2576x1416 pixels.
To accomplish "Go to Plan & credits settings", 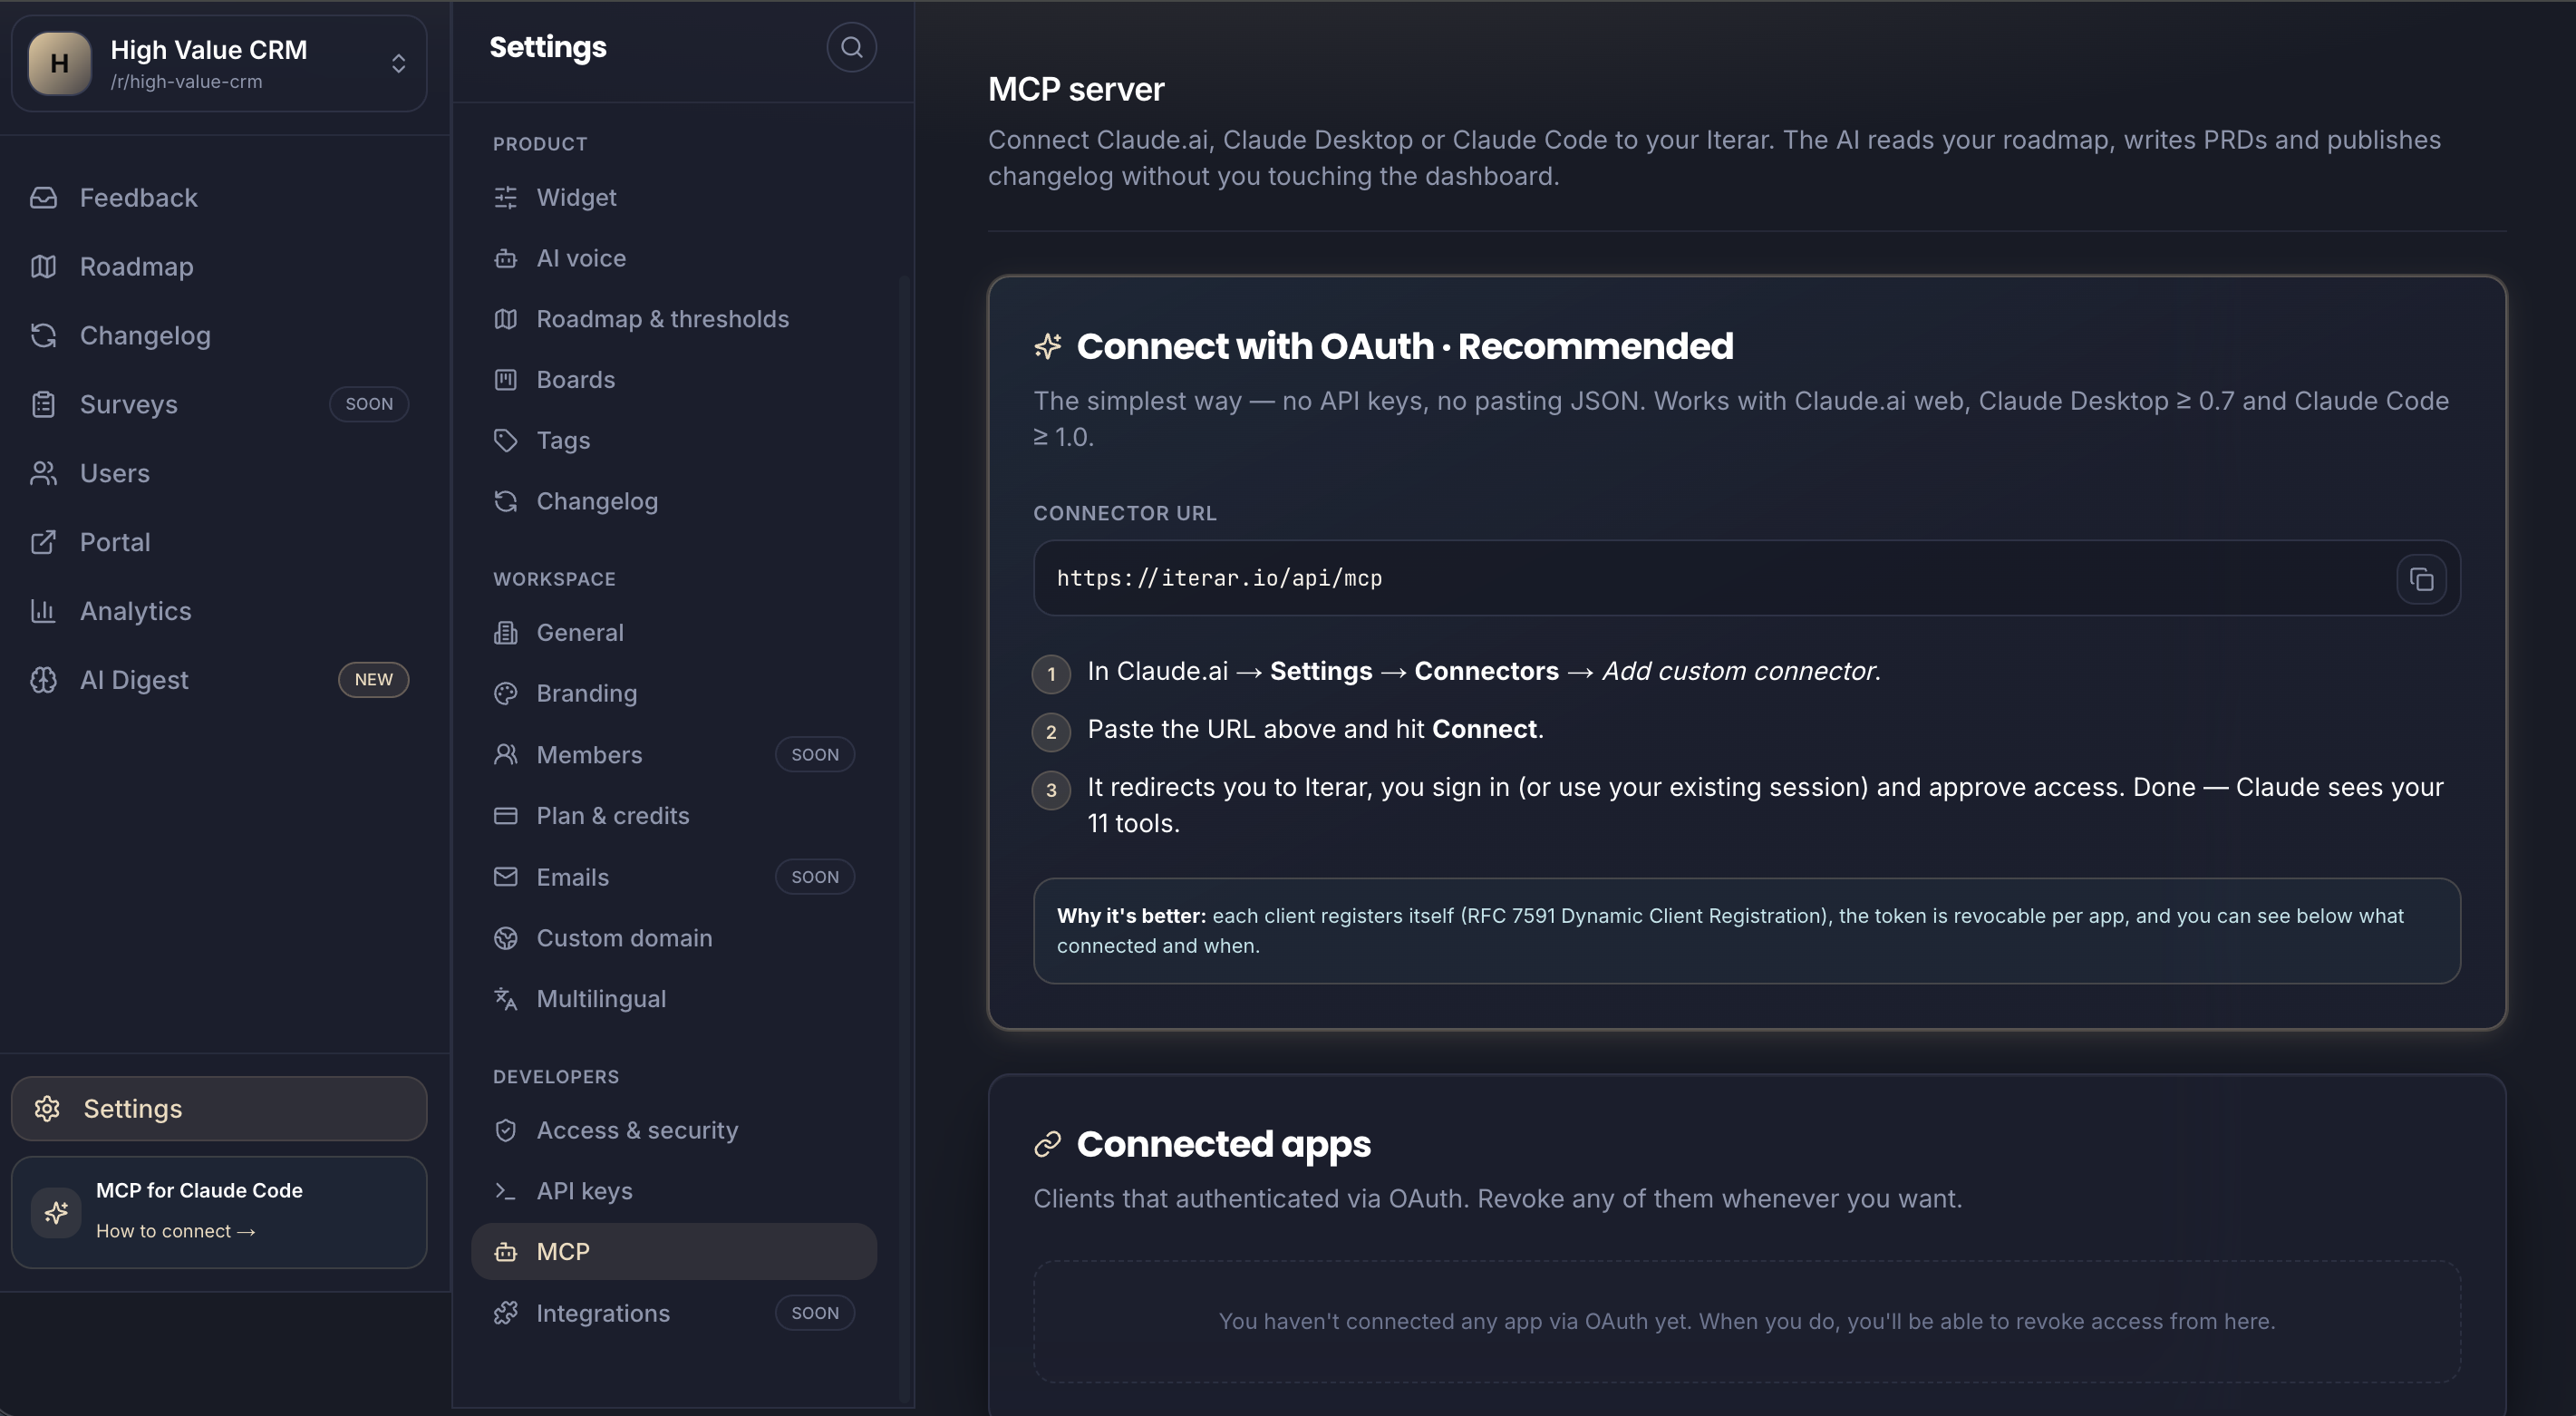I will [x=674, y=816].
